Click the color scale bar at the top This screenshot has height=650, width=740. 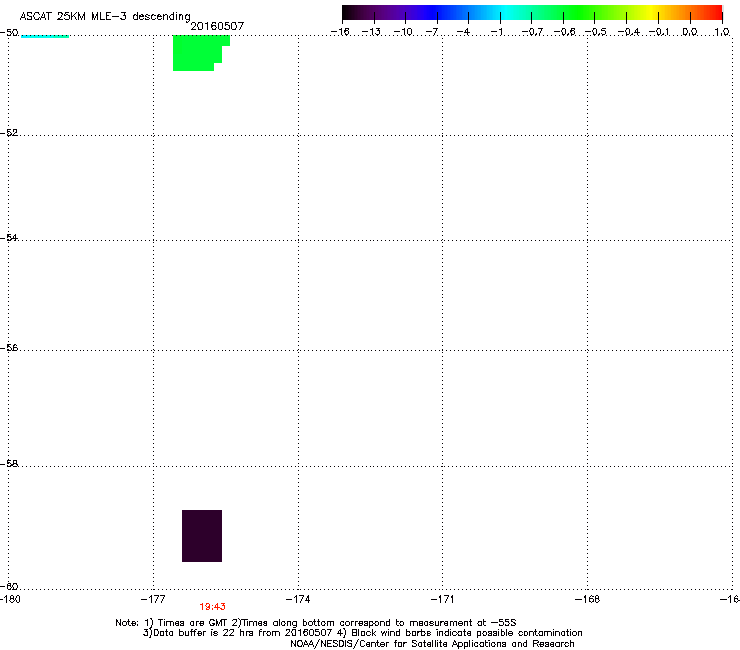click(x=532, y=13)
